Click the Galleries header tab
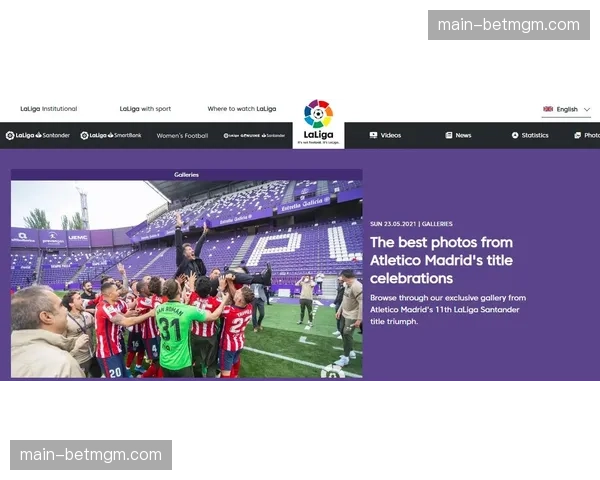This screenshot has height=480, width=600. 186,175
